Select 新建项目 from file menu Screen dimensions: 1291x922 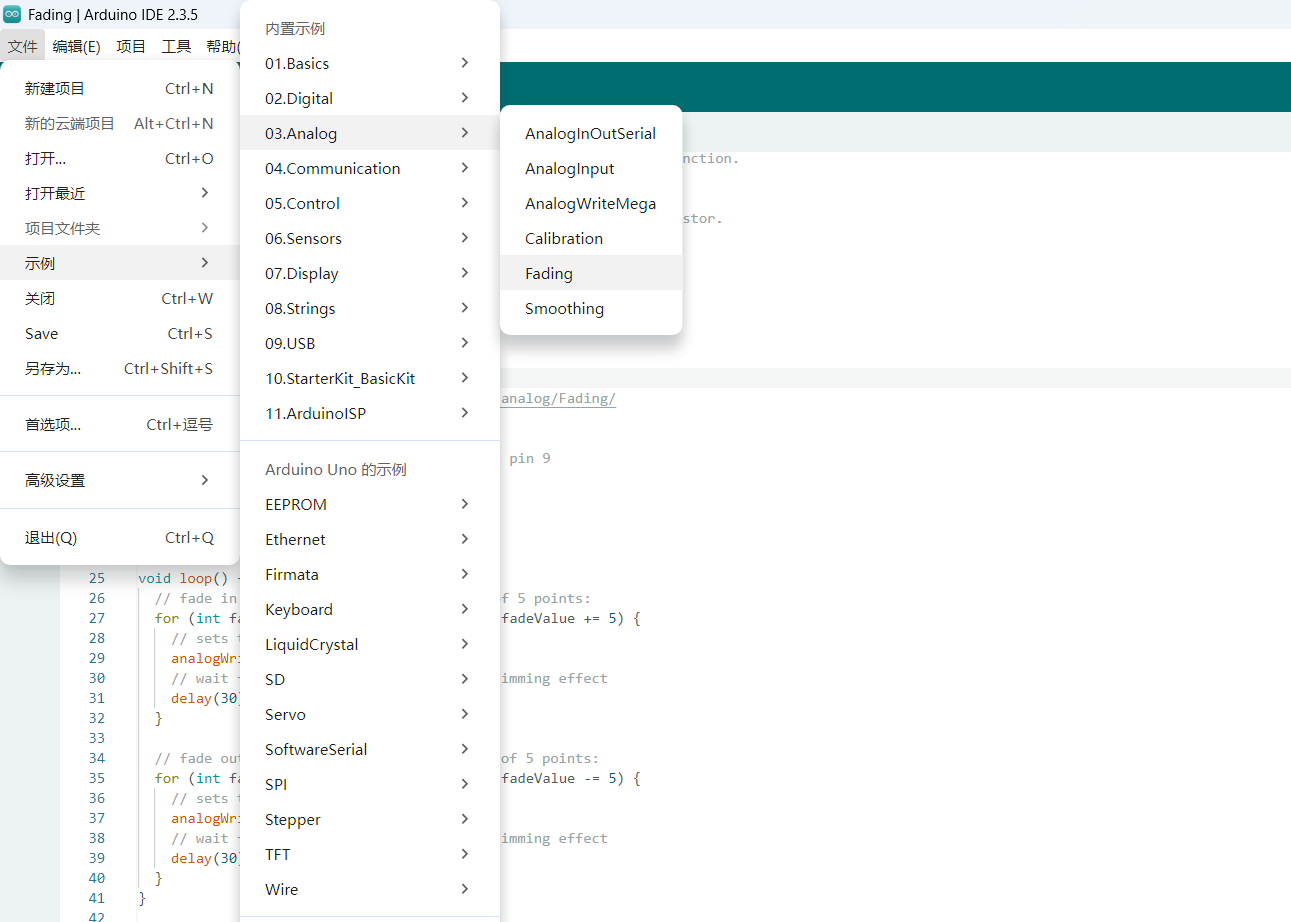[120, 88]
